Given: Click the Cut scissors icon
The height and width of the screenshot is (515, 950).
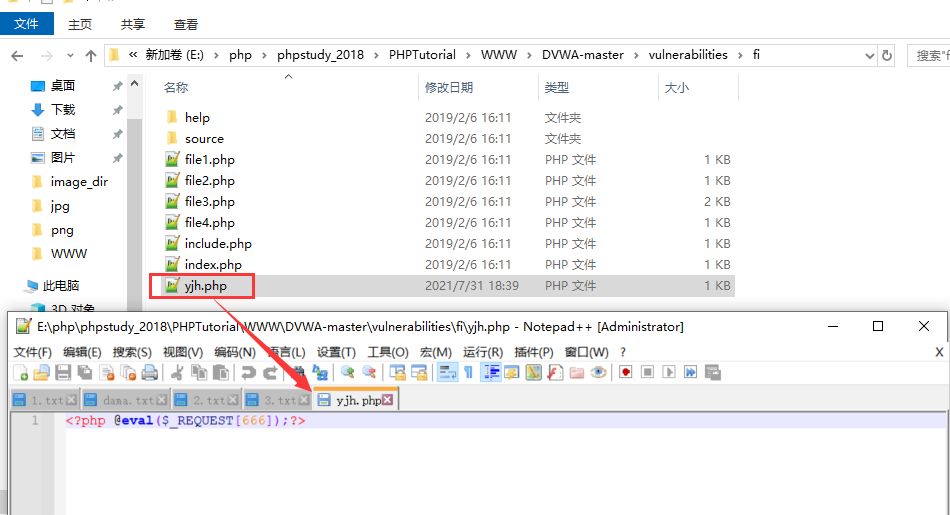Looking at the screenshot, I should pos(177,373).
